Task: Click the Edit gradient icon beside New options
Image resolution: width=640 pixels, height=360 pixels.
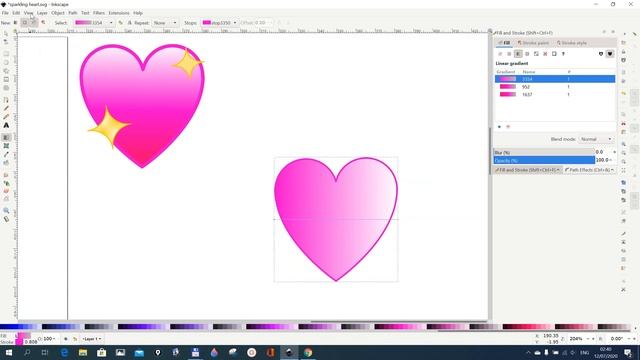Action: [x=43, y=23]
